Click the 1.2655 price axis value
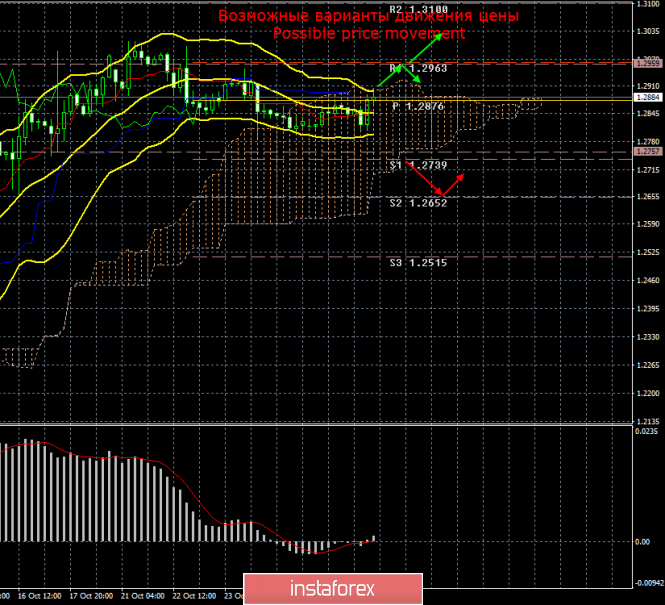The height and width of the screenshot is (605, 665). point(648,197)
